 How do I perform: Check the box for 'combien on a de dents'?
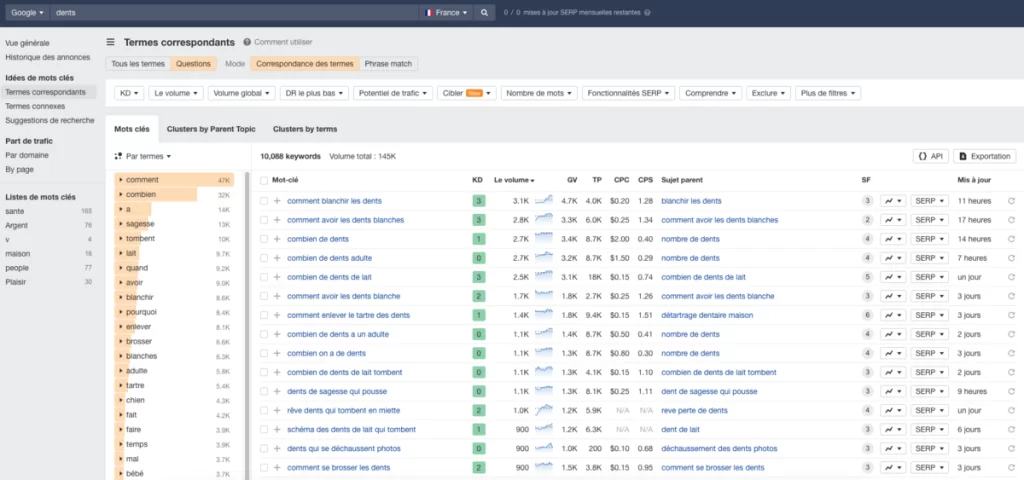[264, 353]
